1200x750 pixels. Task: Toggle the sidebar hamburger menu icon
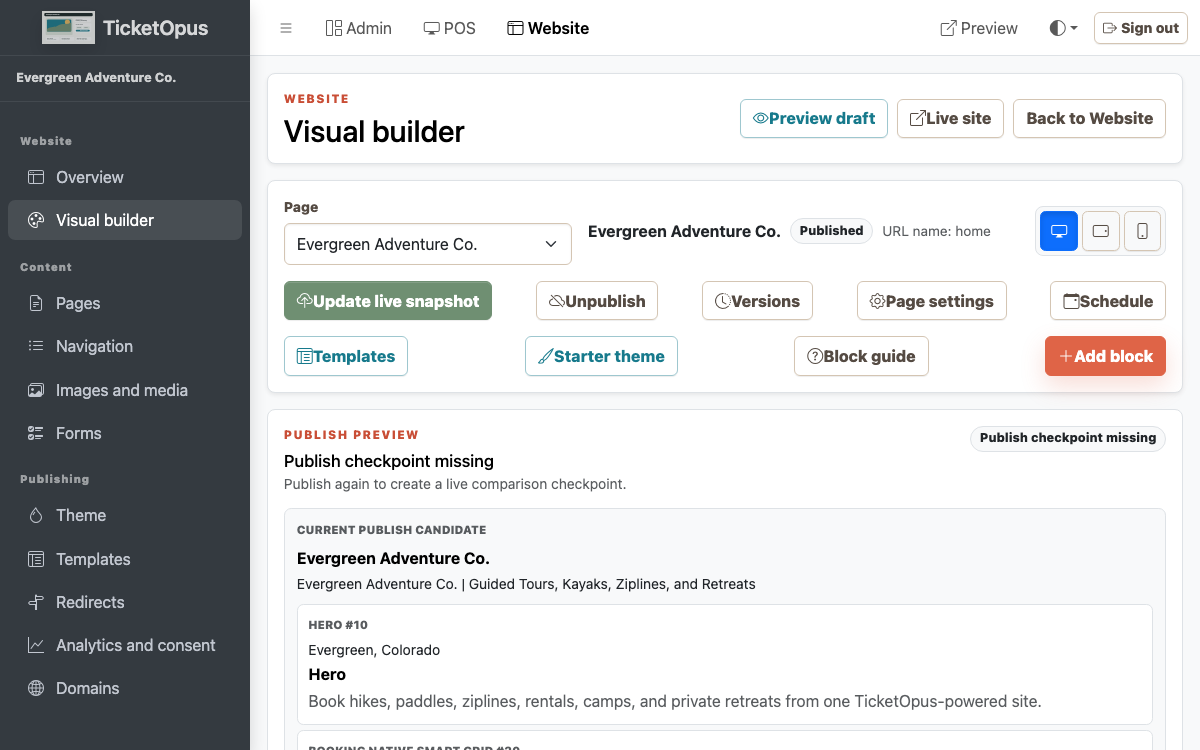pyautogui.click(x=286, y=28)
